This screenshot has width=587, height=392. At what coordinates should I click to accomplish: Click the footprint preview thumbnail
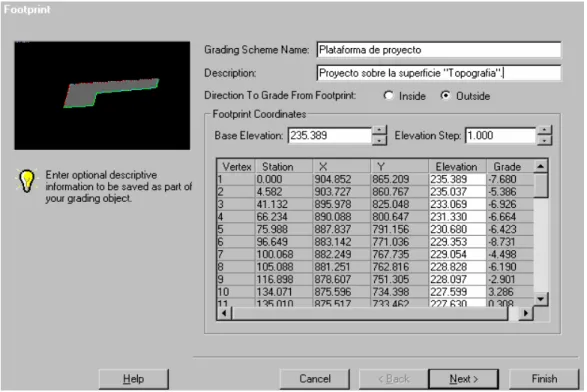click(102, 95)
